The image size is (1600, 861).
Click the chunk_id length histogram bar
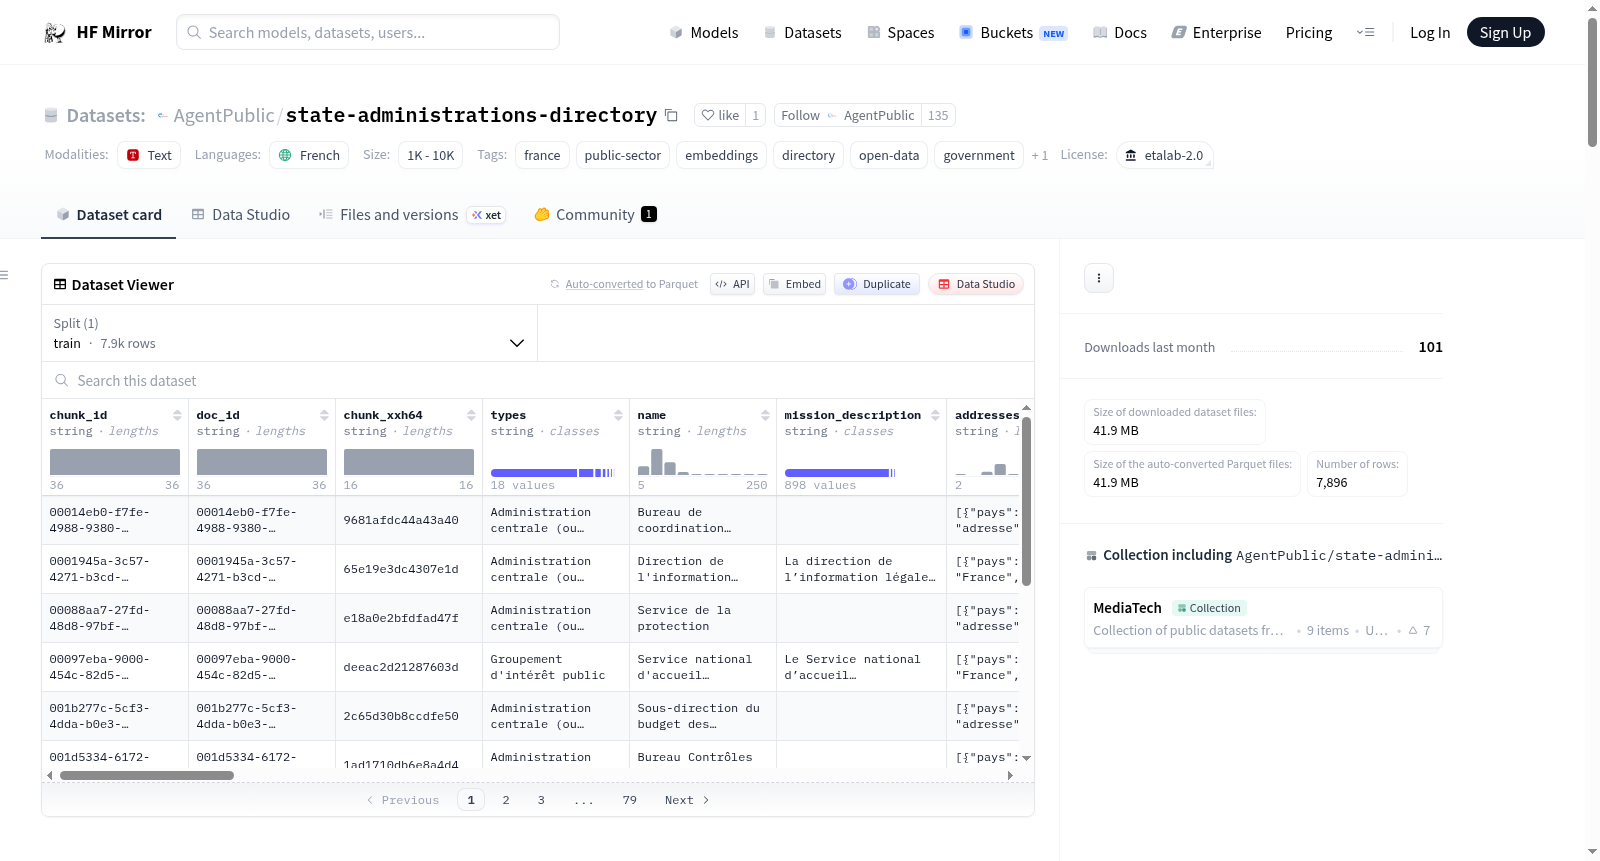tap(115, 462)
